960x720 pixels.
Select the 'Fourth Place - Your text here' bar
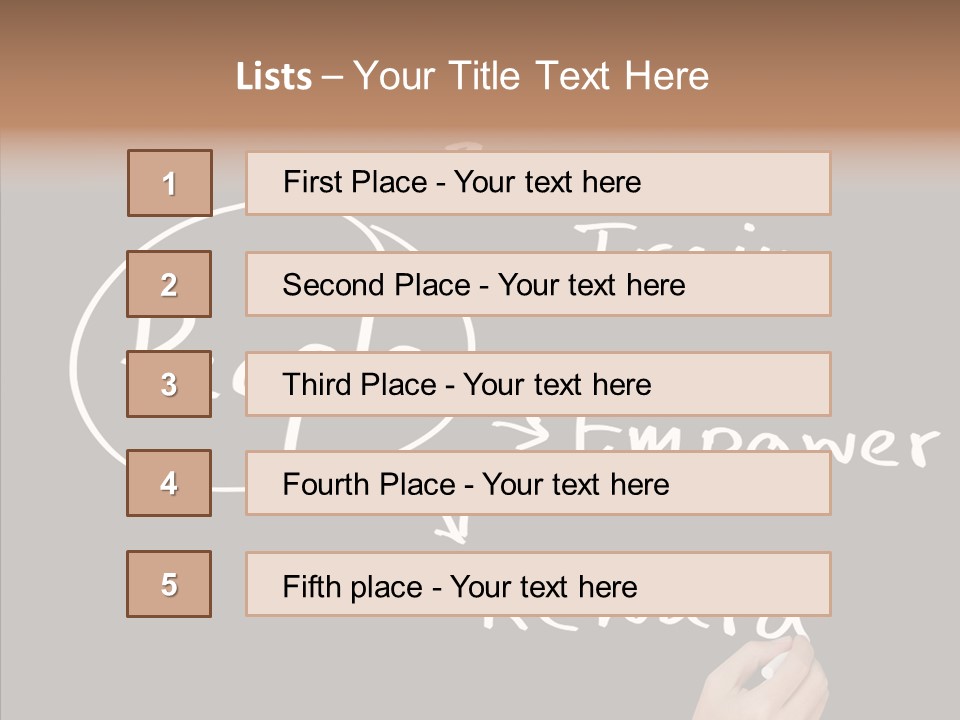point(538,483)
